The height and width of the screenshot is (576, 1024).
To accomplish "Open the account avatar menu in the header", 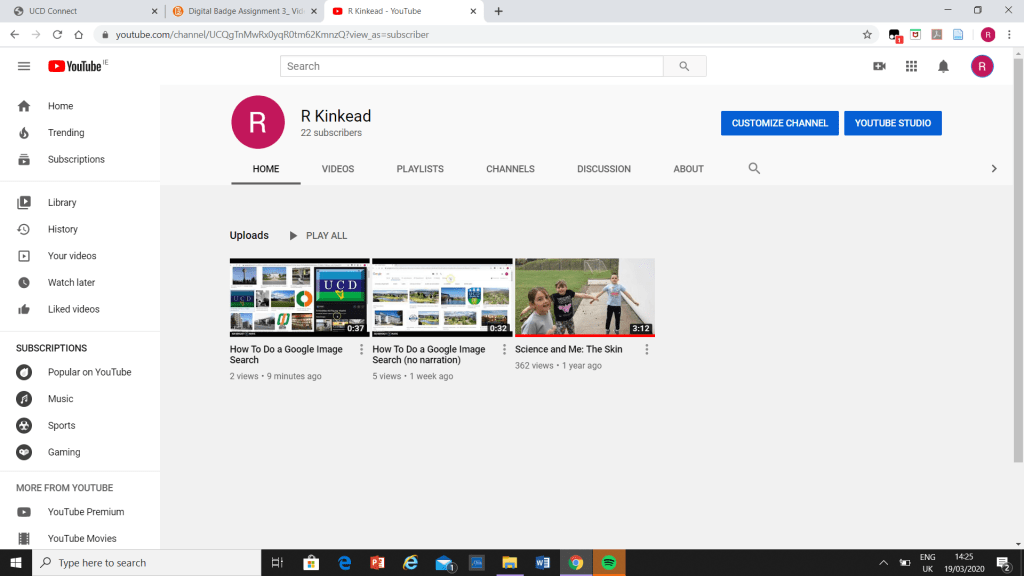I will tap(982, 66).
